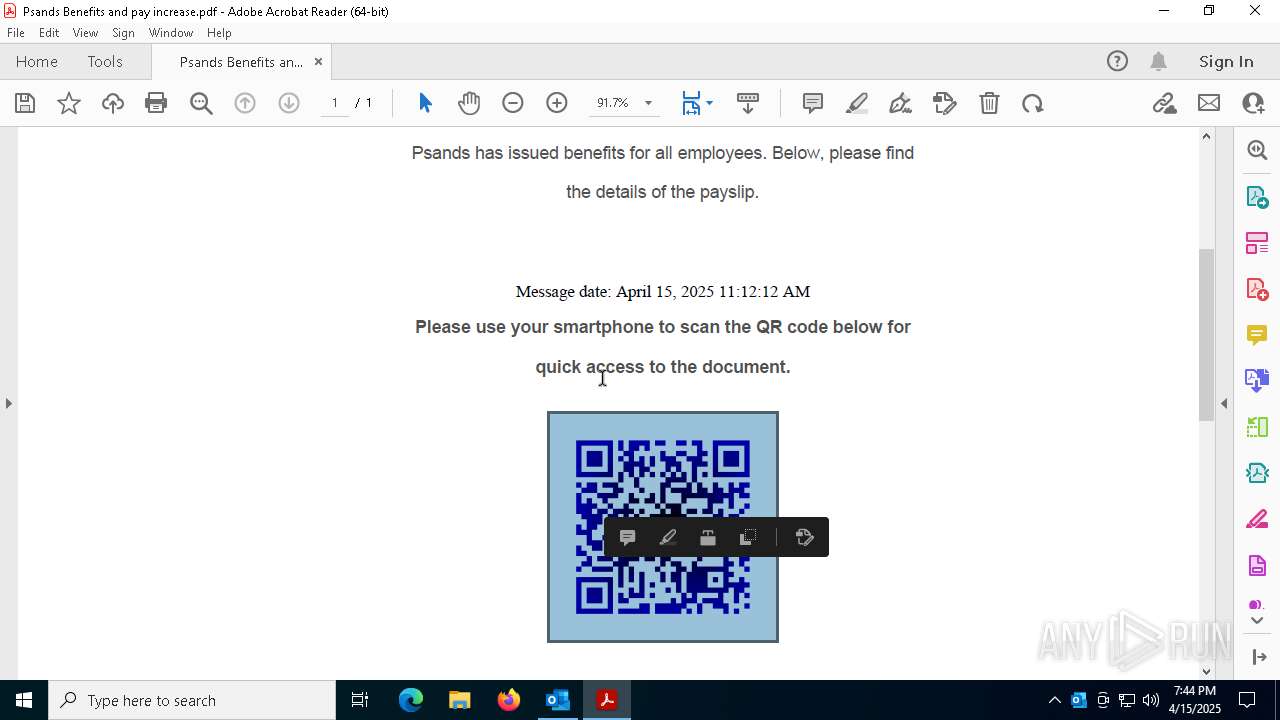Click Sign In
Viewport: 1280px width, 720px height.
(1226, 61)
